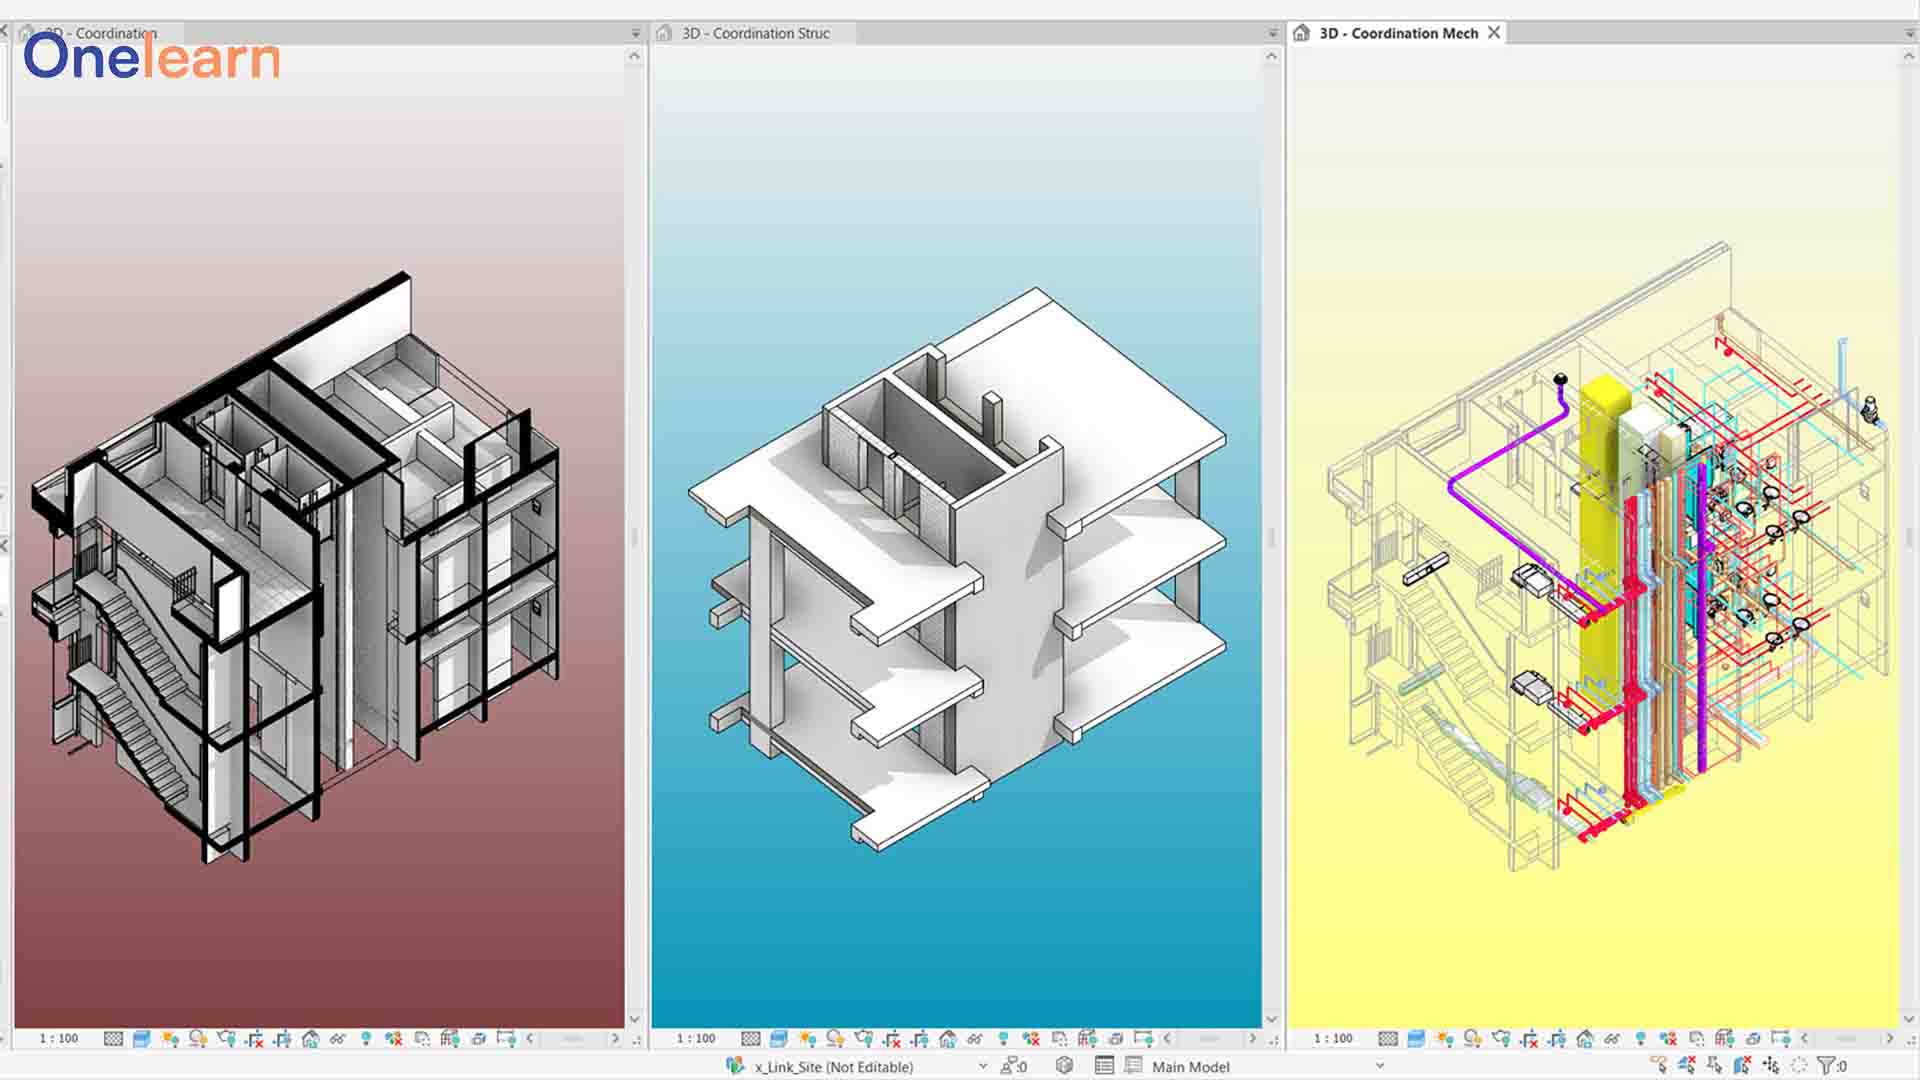Open Sun Path settings in Mech view

(x=1444, y=1039)
